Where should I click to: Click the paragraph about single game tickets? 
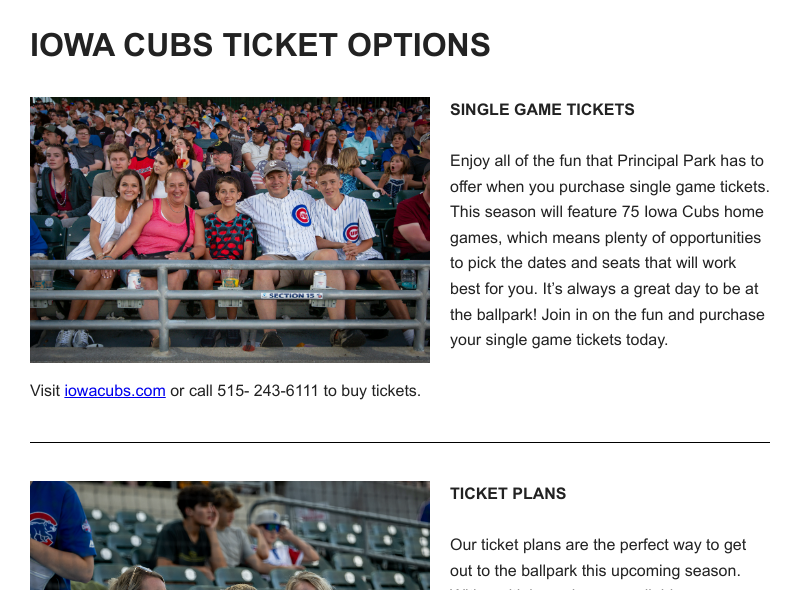point(608,250)
